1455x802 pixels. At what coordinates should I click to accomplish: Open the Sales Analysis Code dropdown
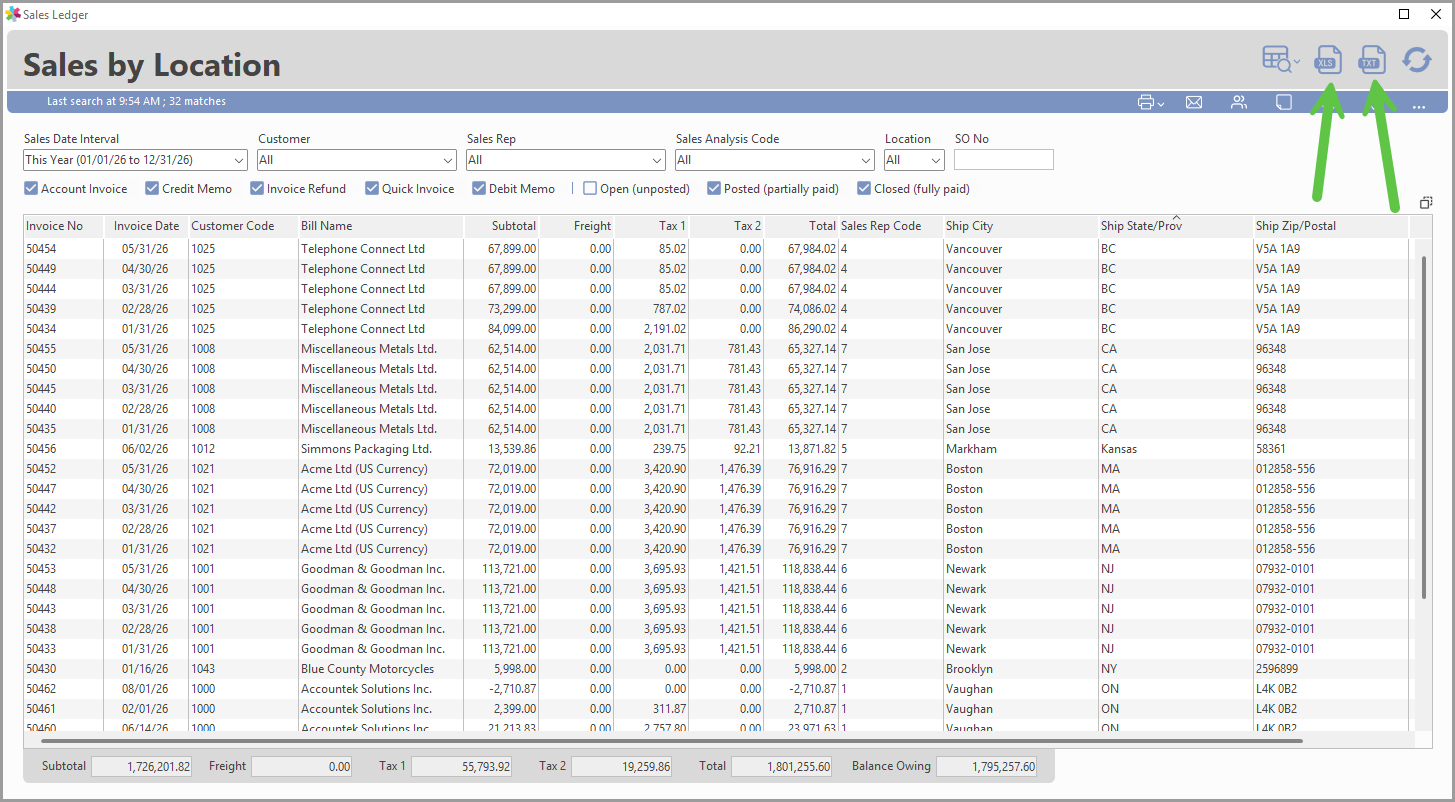(x=775, y=160)
